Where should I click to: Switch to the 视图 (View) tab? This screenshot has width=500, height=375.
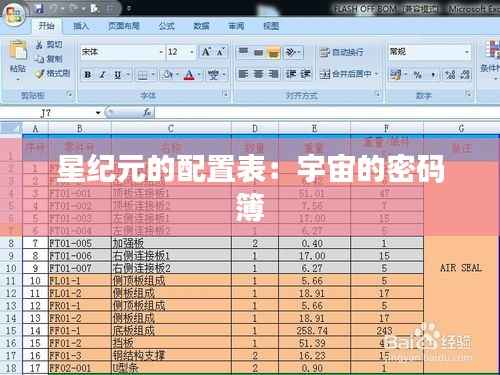pos(271,26)
